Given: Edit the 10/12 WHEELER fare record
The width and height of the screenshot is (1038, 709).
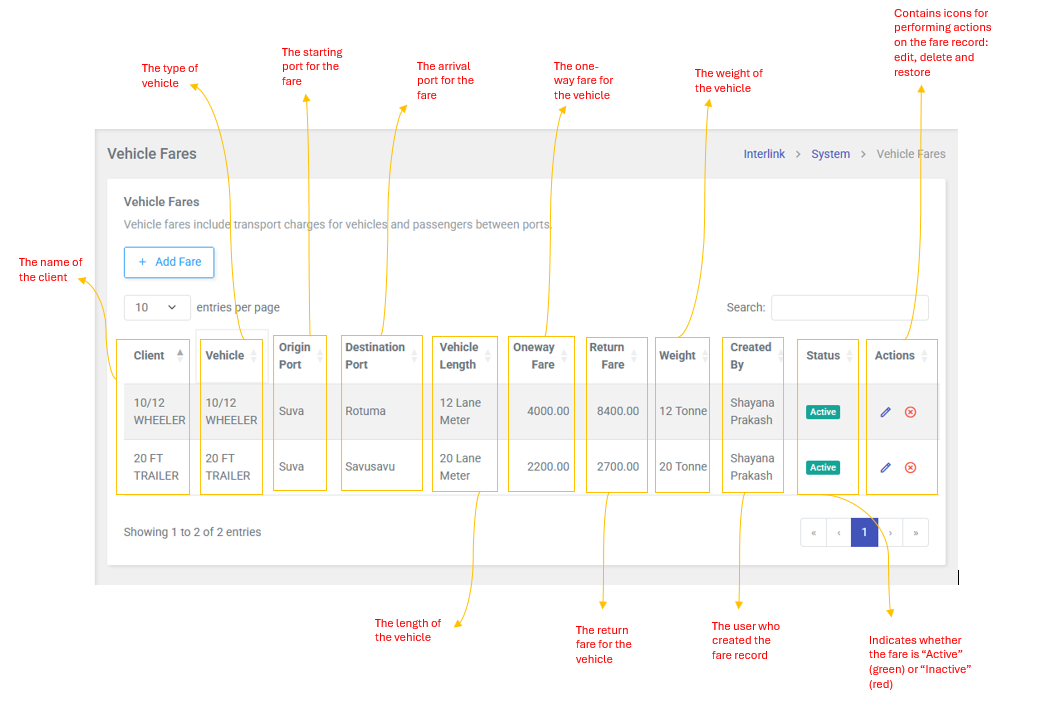Looking at the screenshot, I should click(885, 412).
